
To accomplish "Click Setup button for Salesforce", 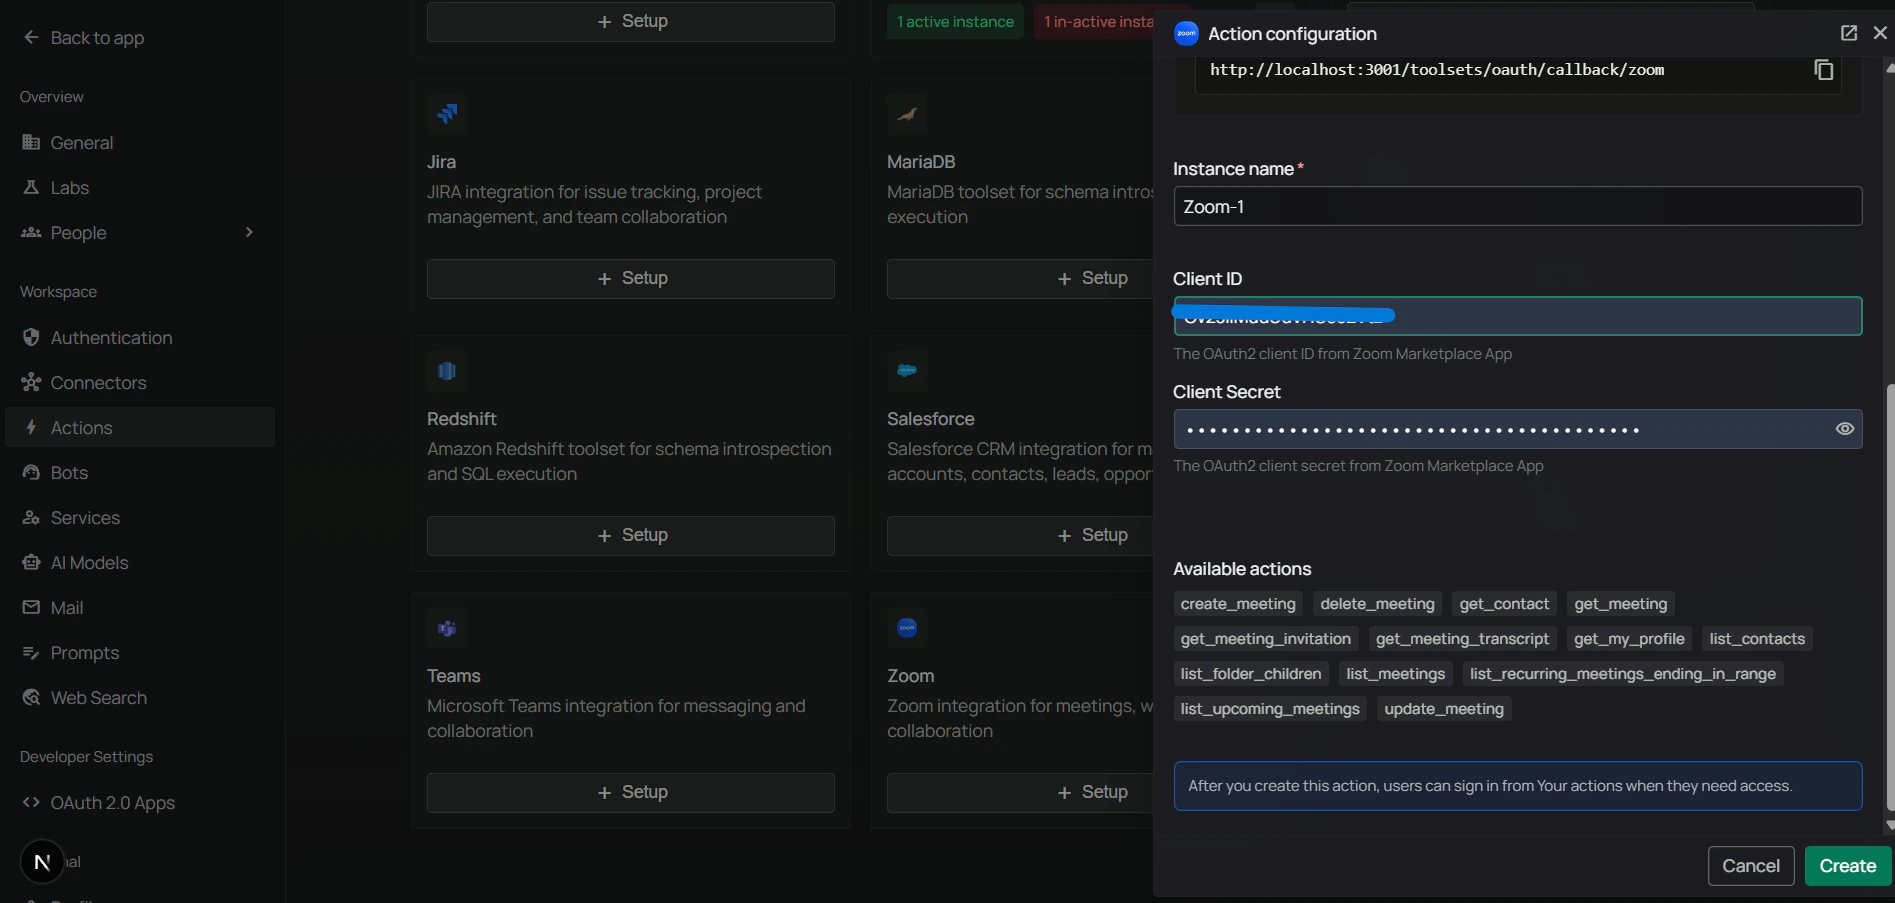I will pyautogui.click(x=1020, y=535).
